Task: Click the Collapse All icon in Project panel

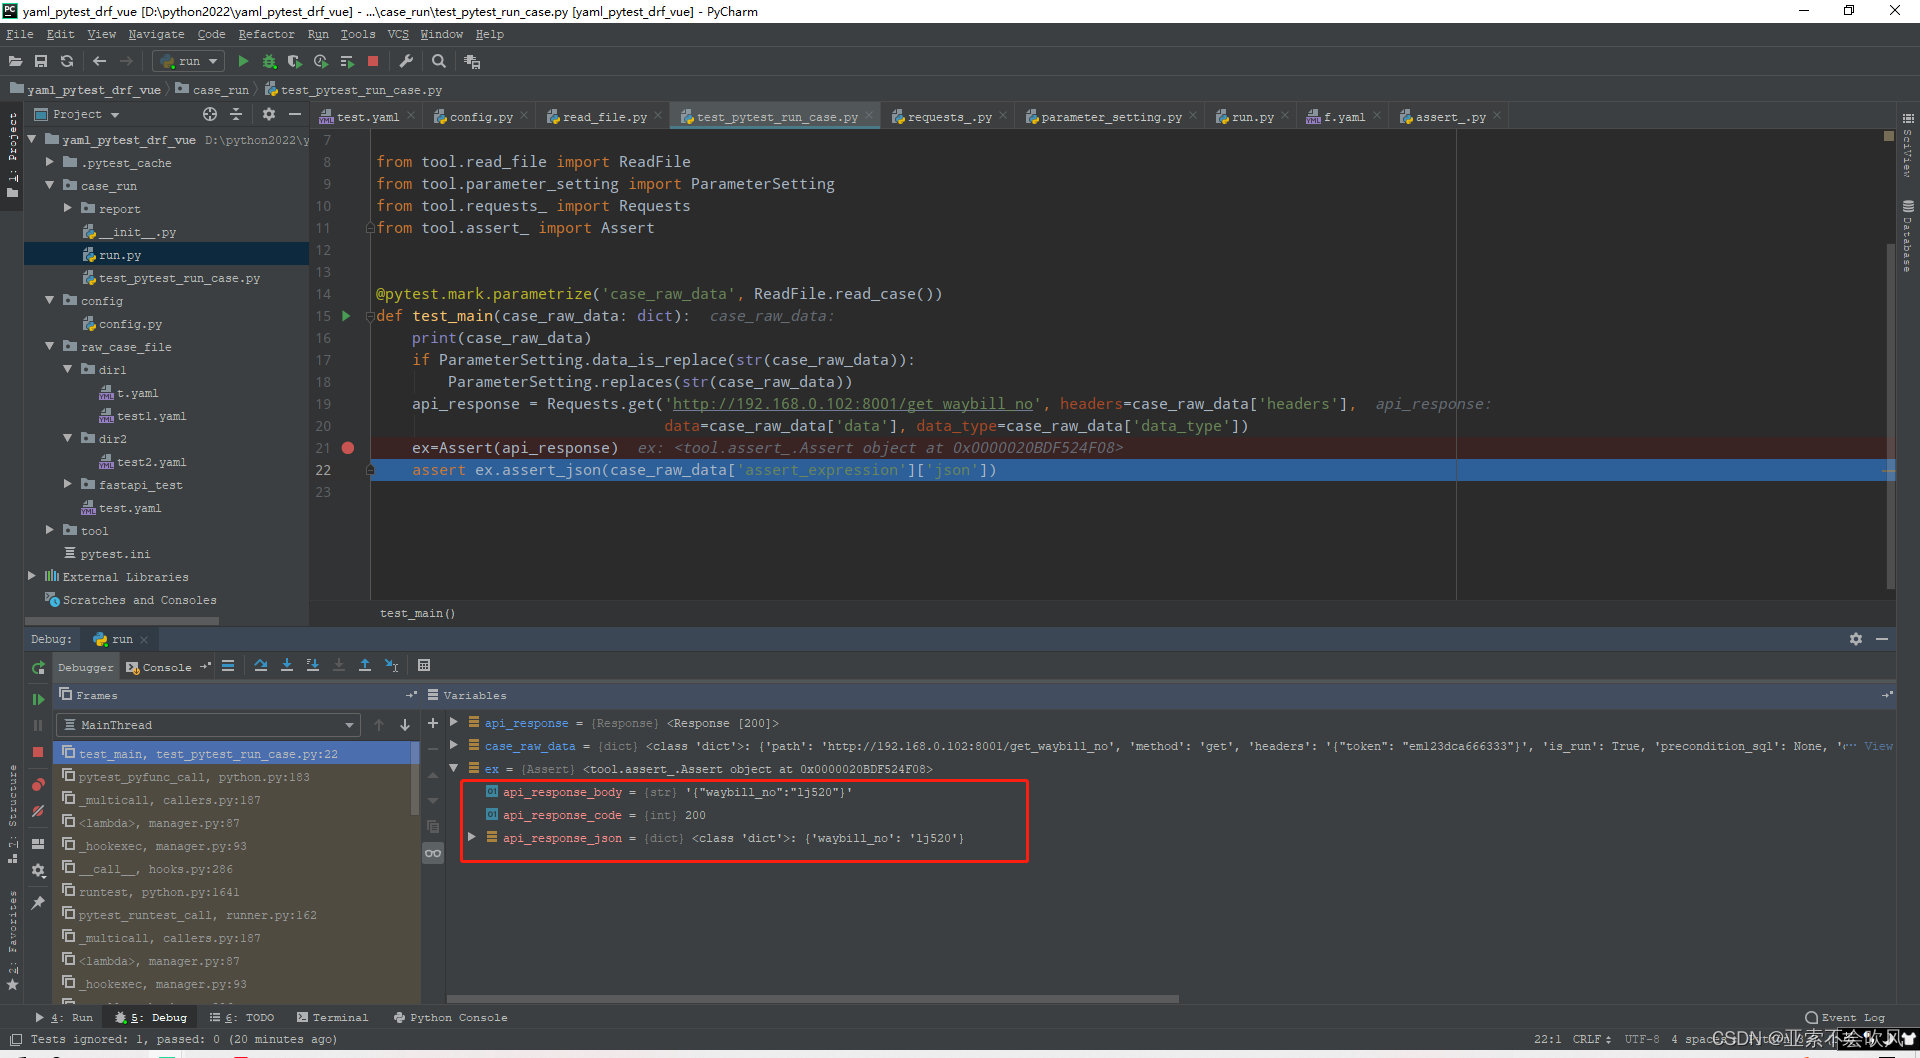Action: [x=236, y=114]
